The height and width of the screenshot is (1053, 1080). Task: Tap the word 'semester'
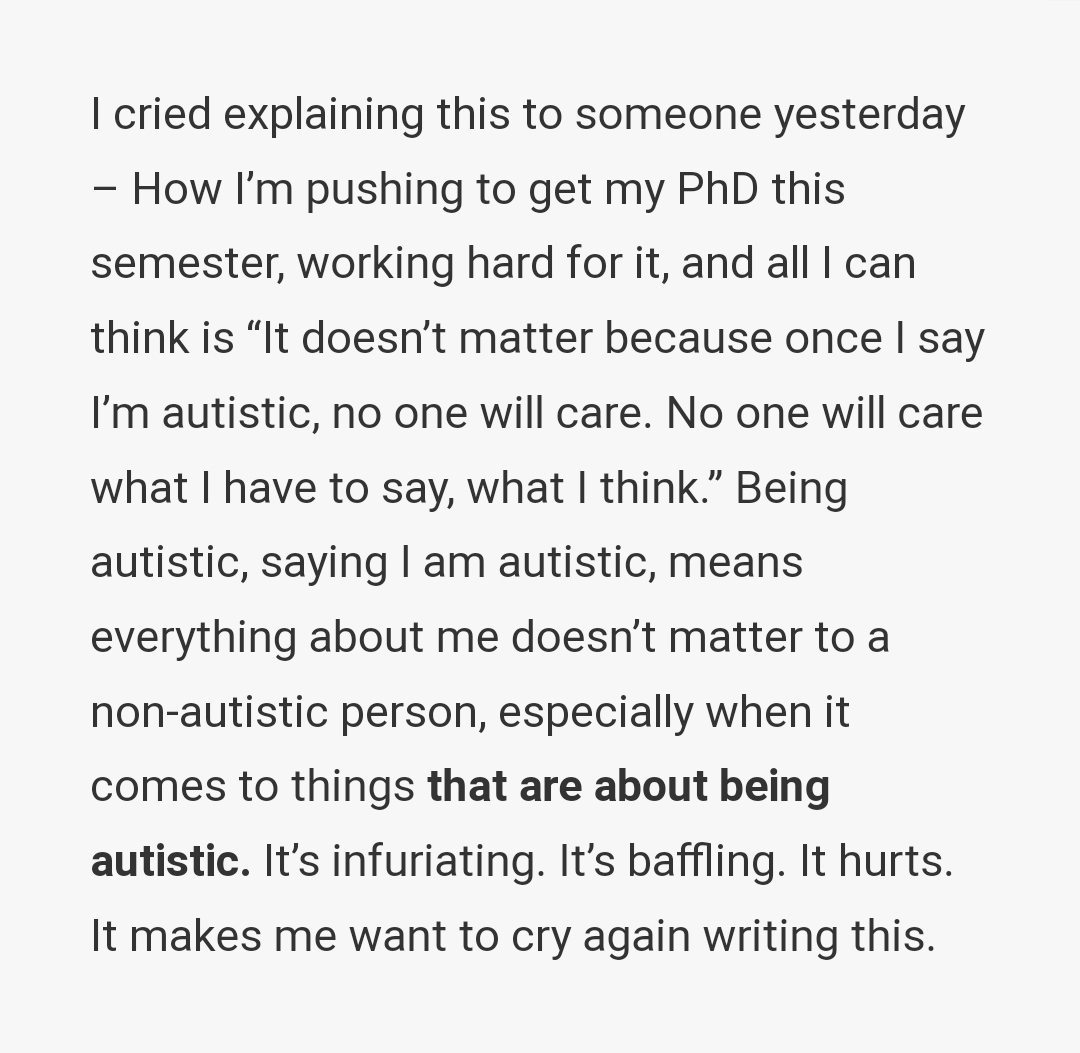coord(186,264)
